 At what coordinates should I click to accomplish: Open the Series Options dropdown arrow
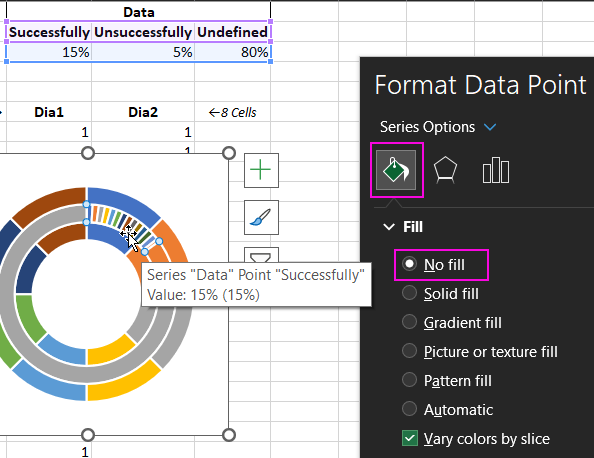pos(490,127)
